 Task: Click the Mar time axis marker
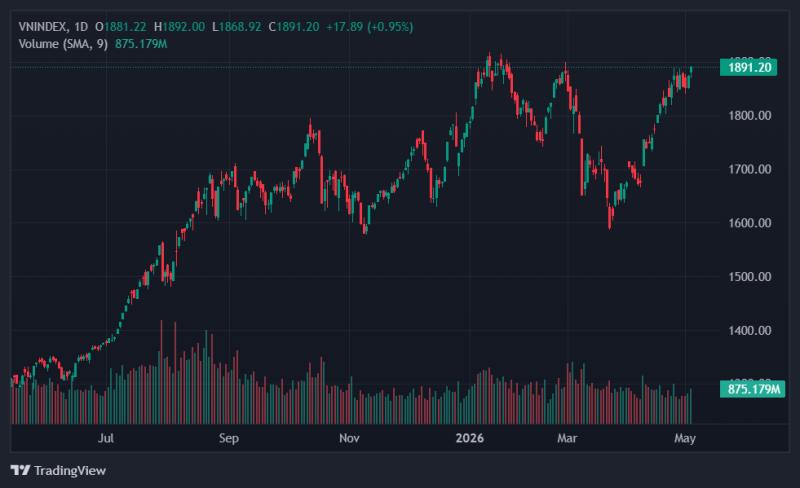[567, 438]
